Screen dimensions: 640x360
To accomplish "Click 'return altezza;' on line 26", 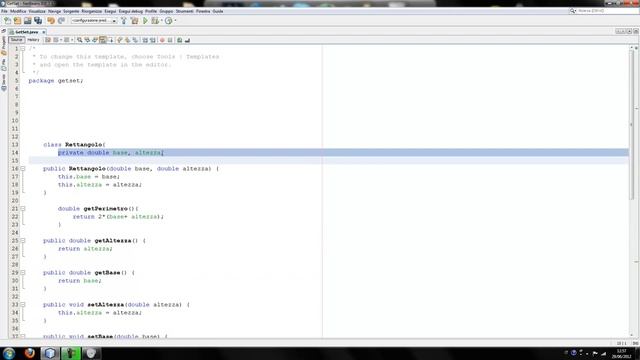I will pyautogui.click(x=85, y=249).
